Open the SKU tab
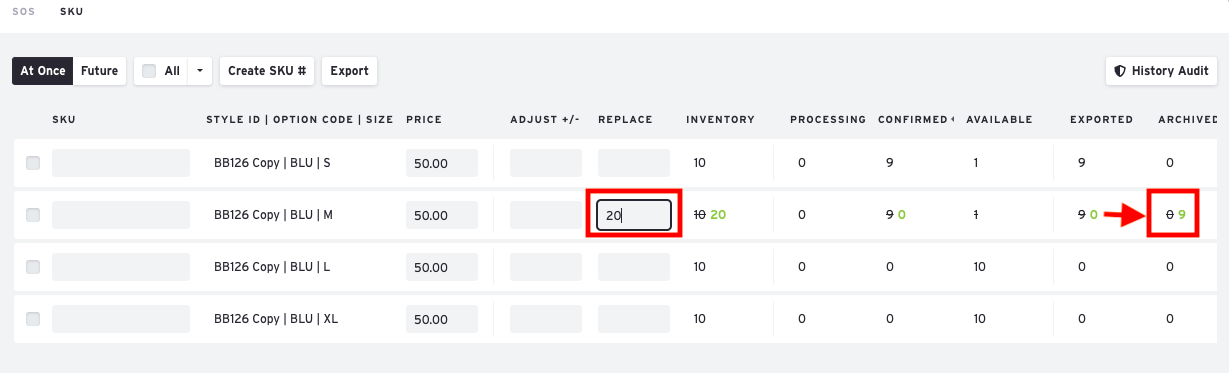 (x=71, y=12)
